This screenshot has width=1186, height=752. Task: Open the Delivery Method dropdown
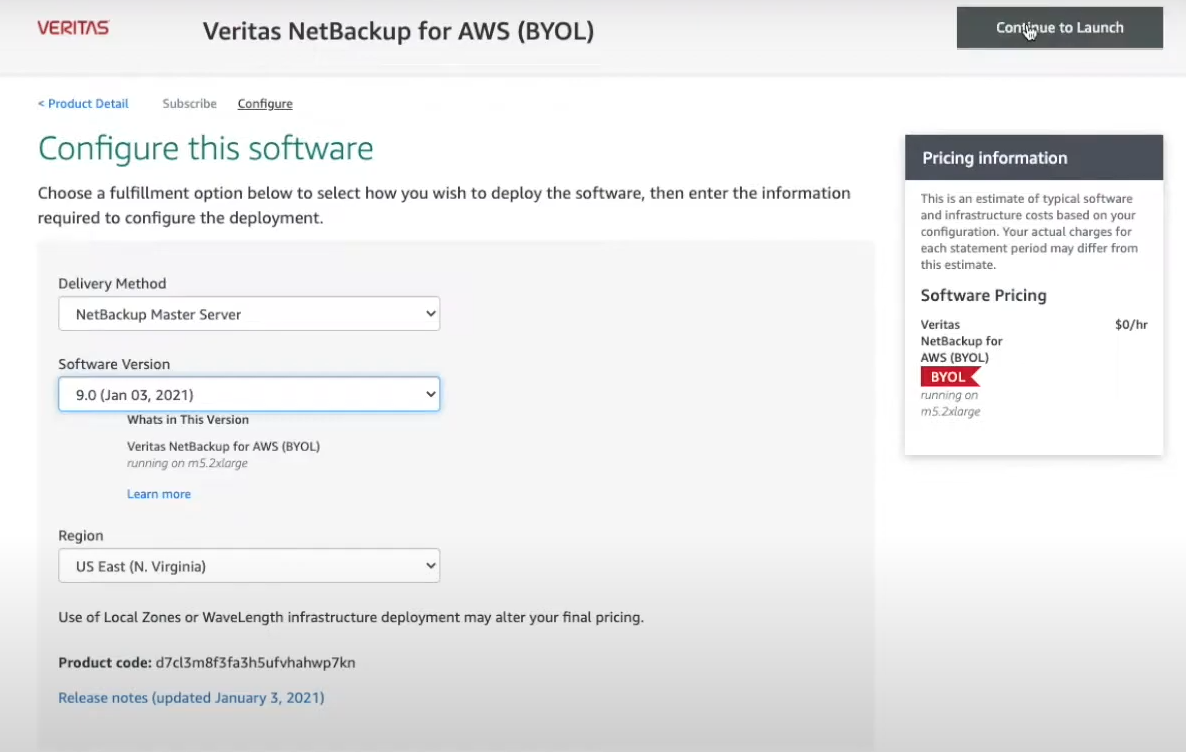point(249,314)
